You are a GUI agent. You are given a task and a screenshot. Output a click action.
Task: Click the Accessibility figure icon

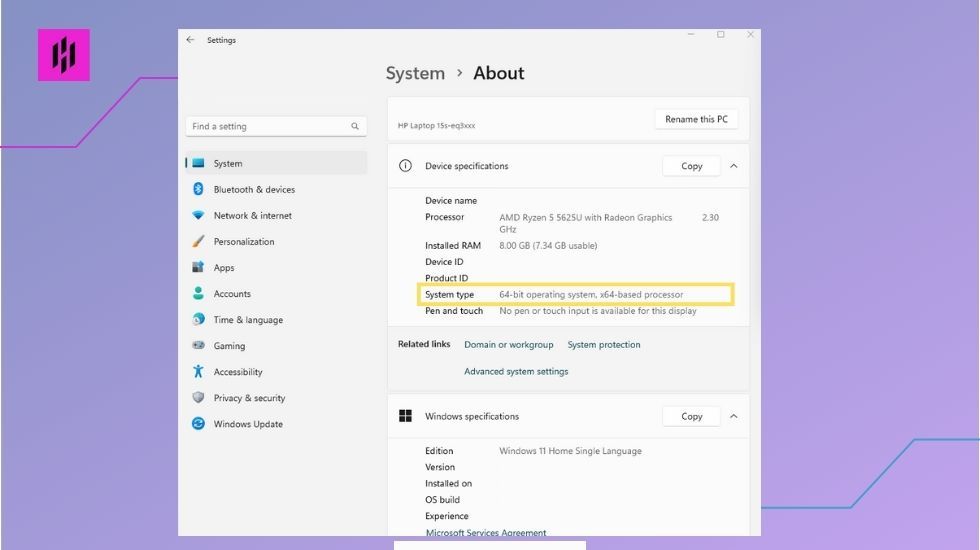pyautogui.click(x=198, y=371)
